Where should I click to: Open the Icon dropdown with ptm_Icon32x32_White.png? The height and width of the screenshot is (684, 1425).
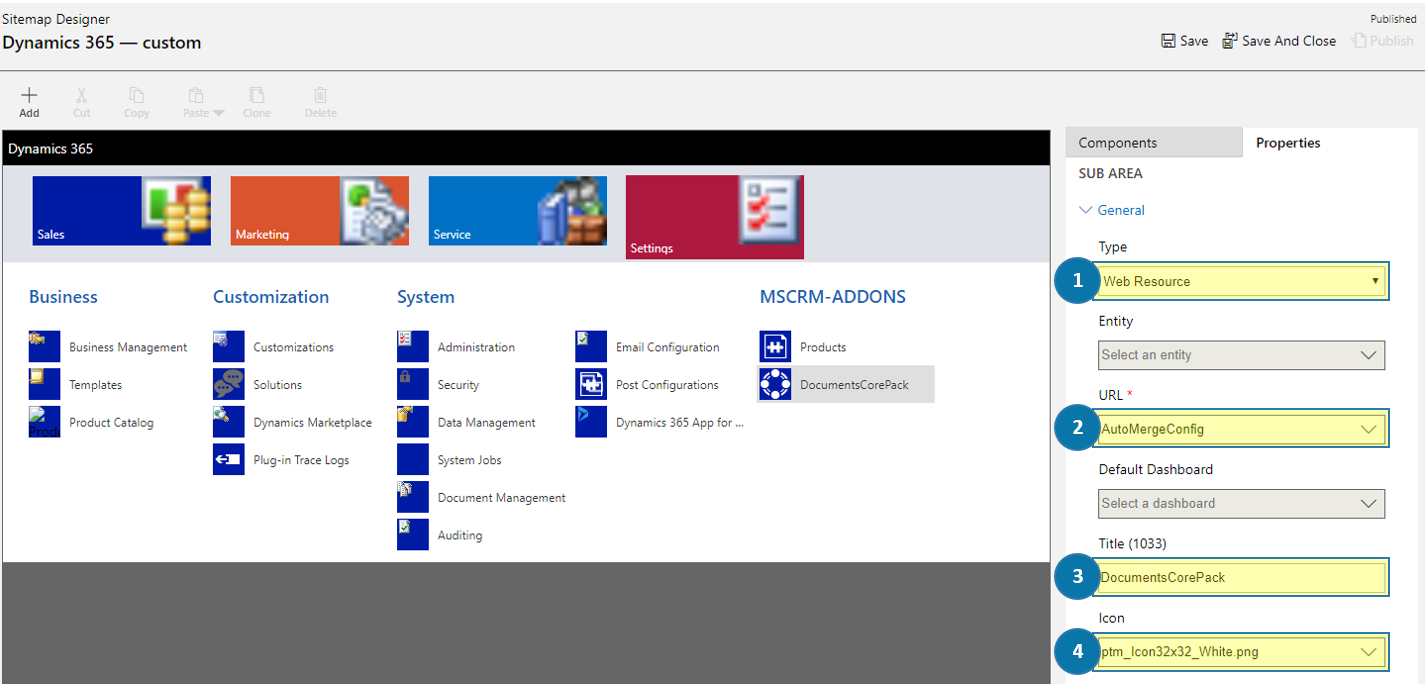1242,652
